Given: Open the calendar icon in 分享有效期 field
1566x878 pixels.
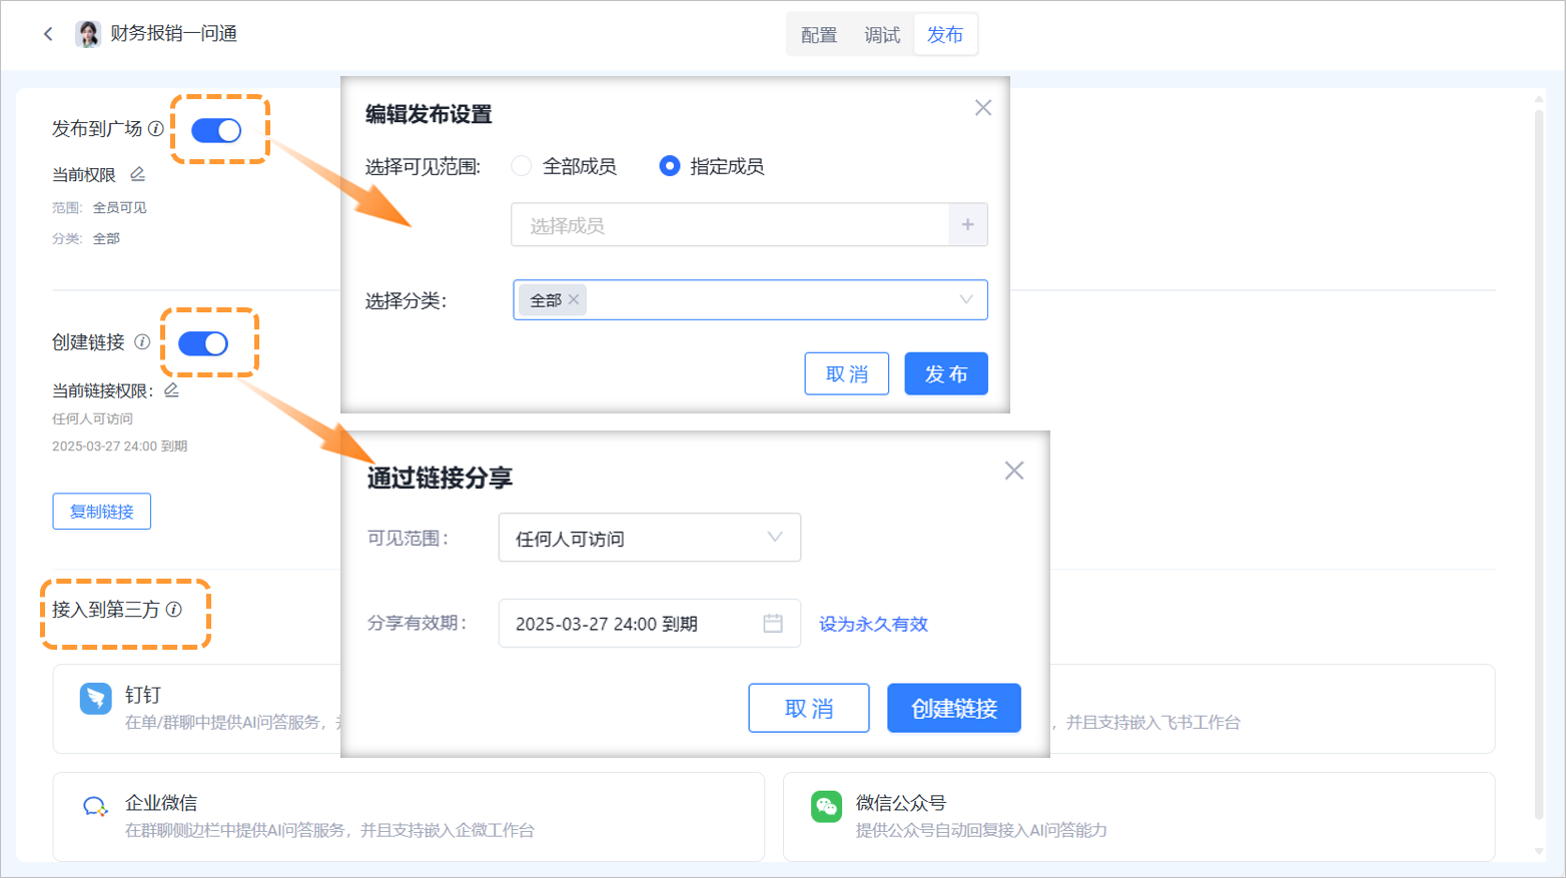Looking at the screenshot, I should pos(772,623).
